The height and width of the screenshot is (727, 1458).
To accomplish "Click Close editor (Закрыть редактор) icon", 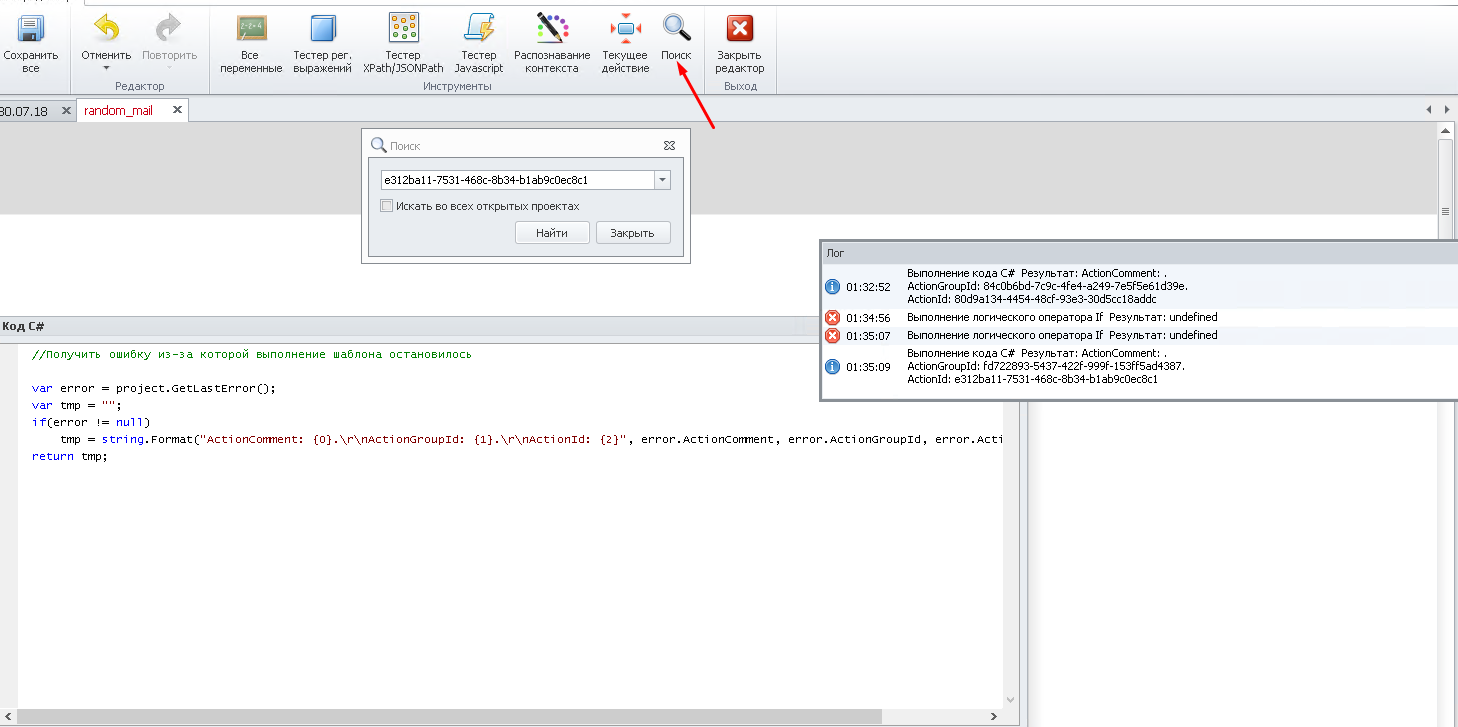I will [740, 27].
